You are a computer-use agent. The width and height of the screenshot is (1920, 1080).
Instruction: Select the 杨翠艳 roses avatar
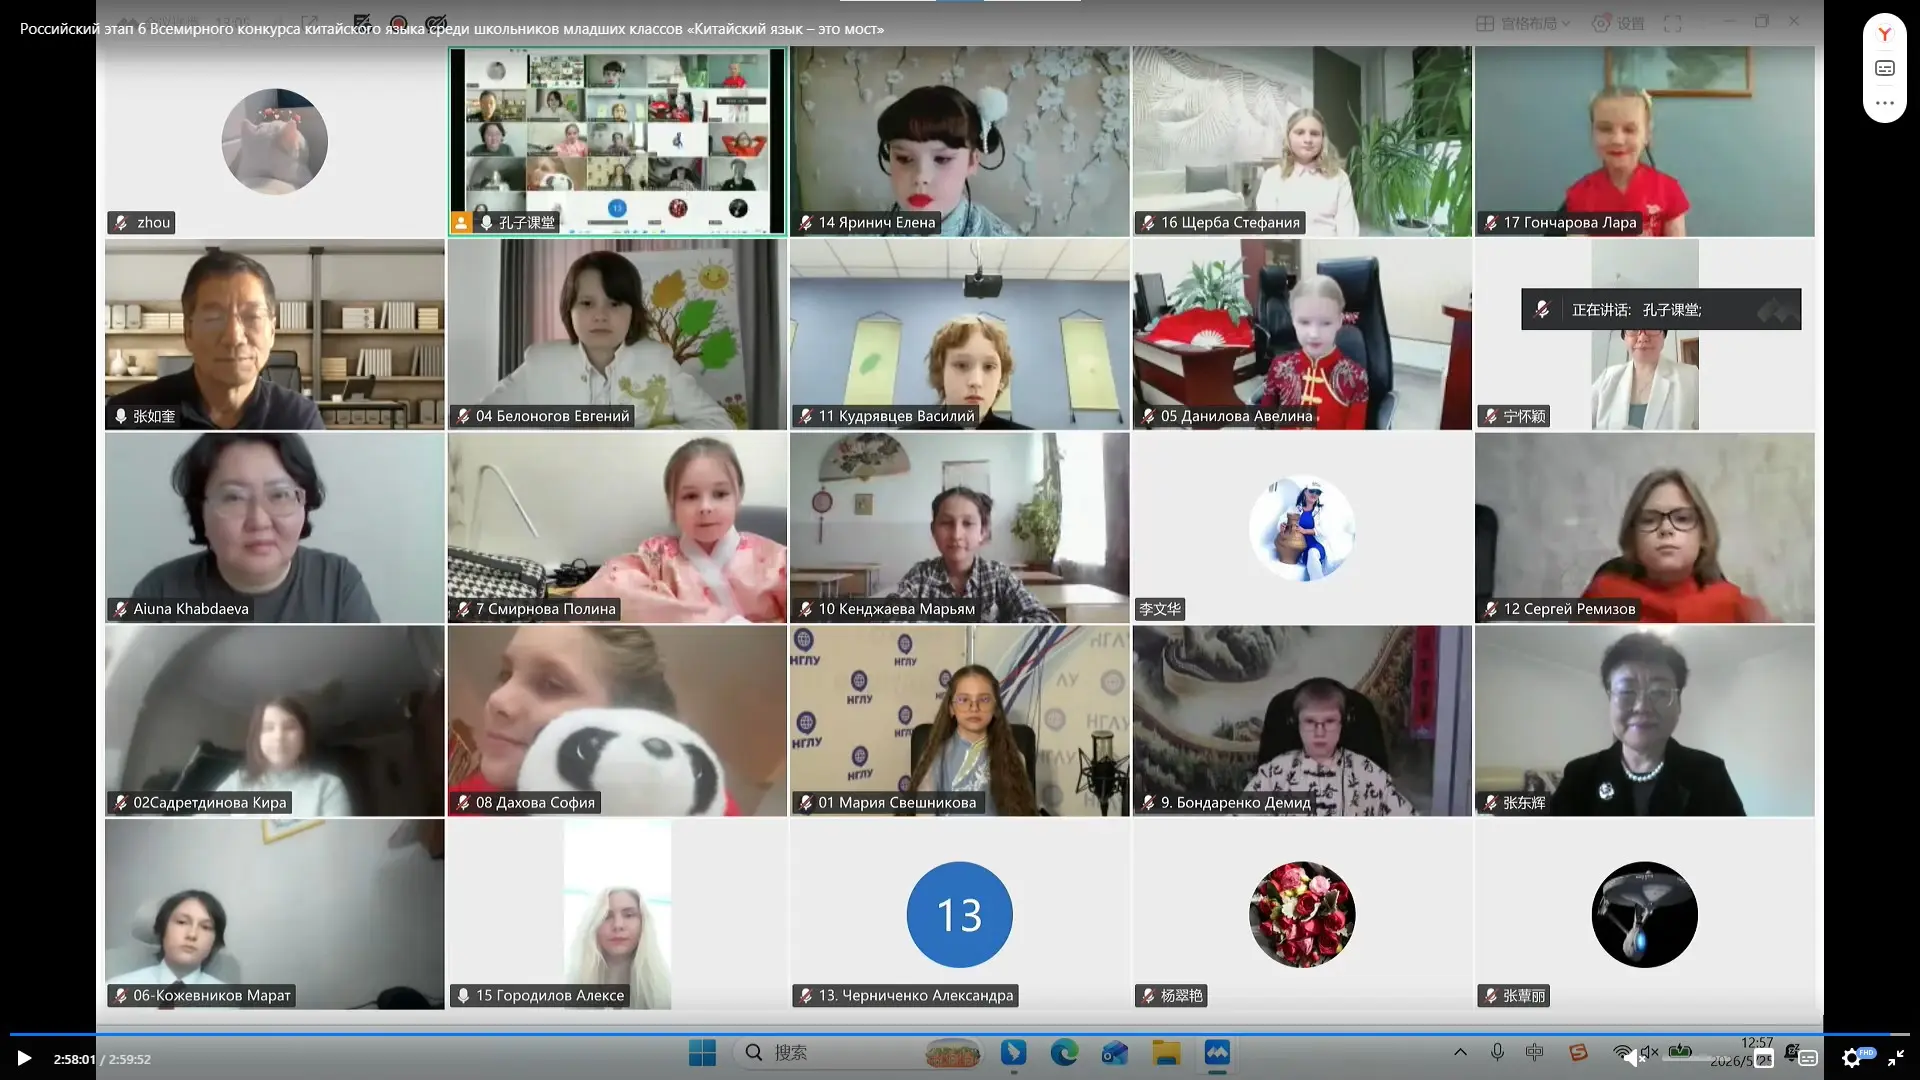click(1302, 914)
